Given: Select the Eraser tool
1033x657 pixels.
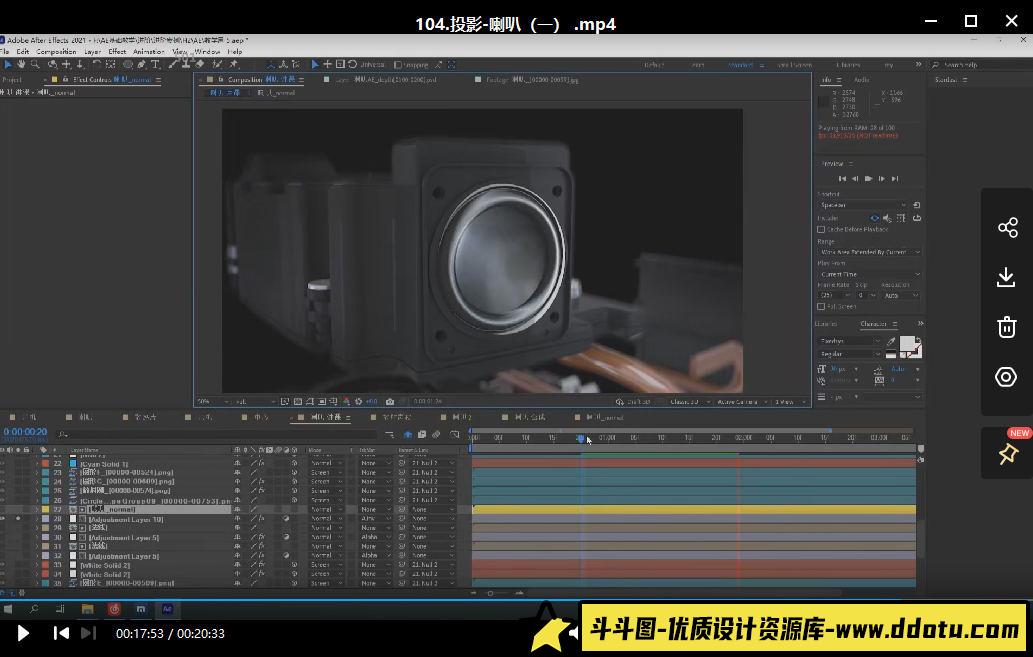Looking at the screenshot, I should point(200,65).
